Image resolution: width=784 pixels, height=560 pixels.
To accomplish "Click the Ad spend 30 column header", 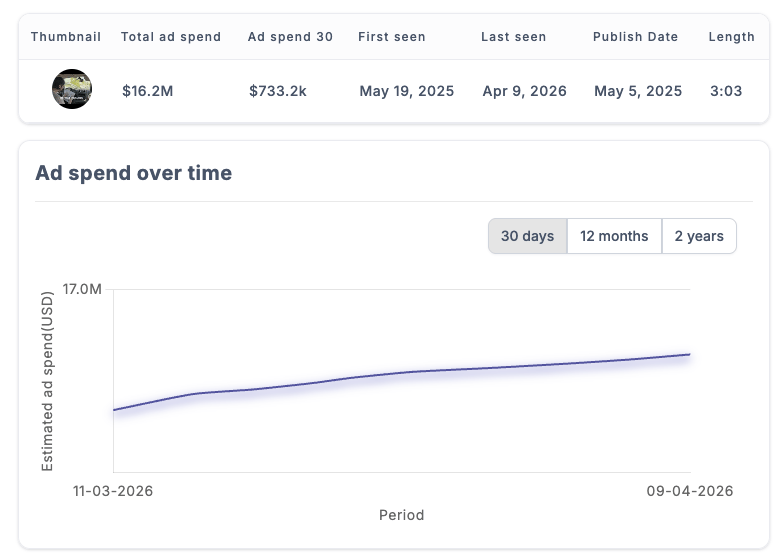I will pyautogui.click(x=290, y=37).
